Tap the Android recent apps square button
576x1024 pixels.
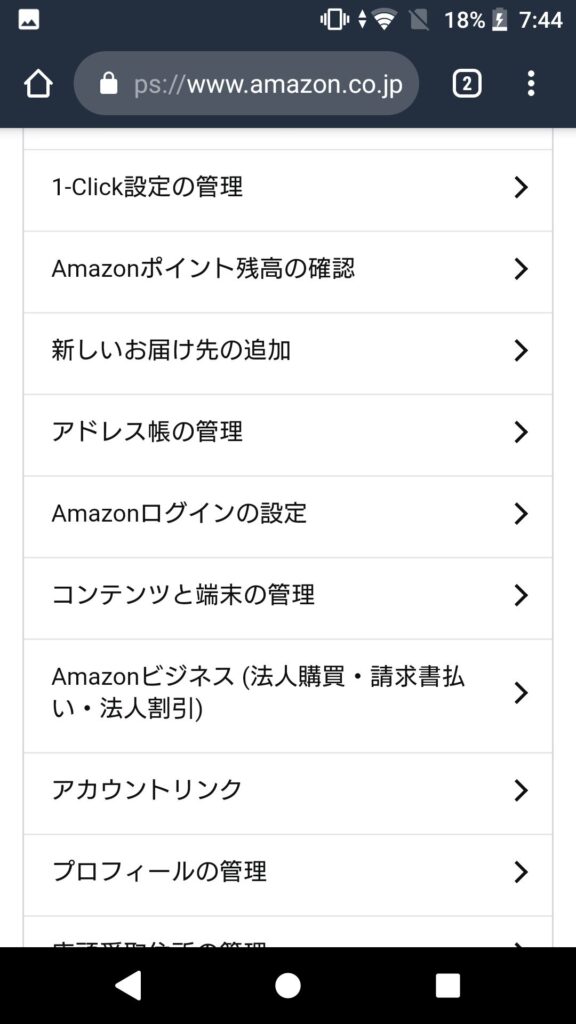coord(447,985)
